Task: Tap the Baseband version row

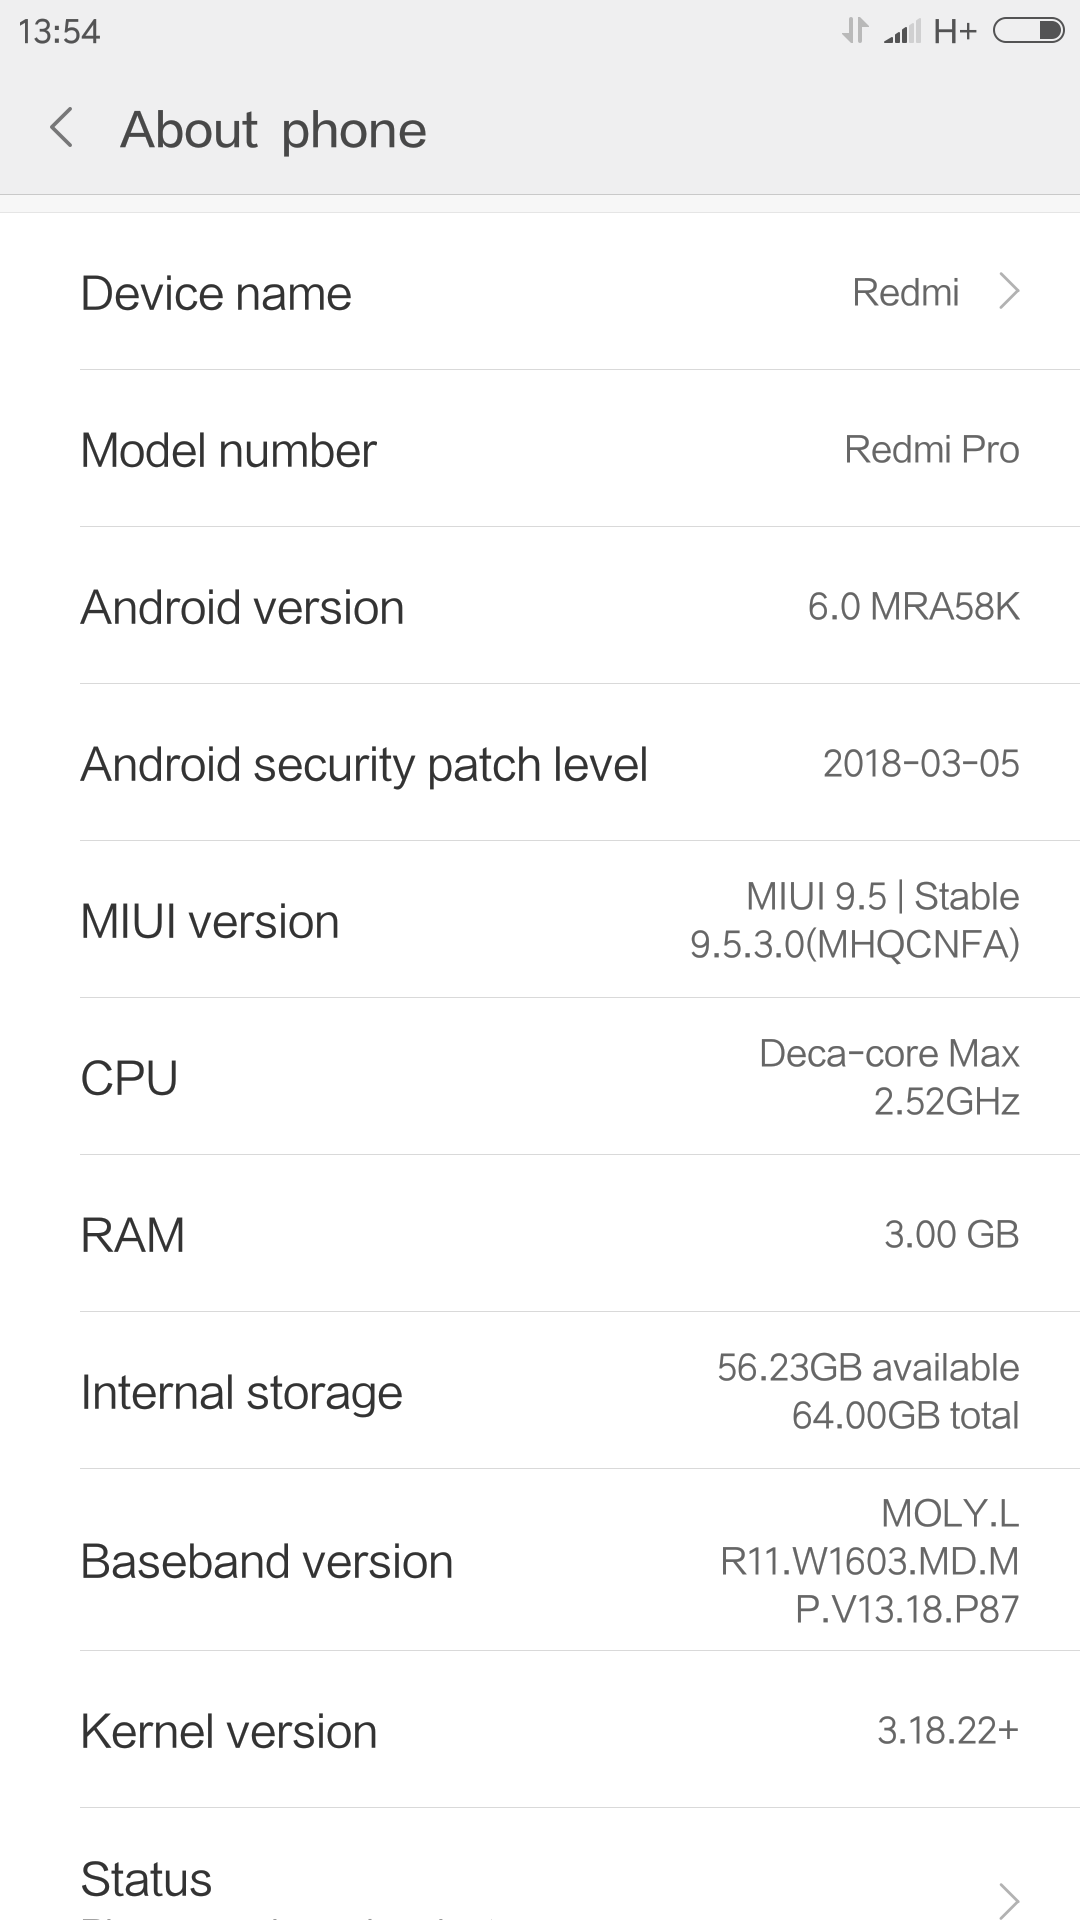Action: coord(540,1561)
